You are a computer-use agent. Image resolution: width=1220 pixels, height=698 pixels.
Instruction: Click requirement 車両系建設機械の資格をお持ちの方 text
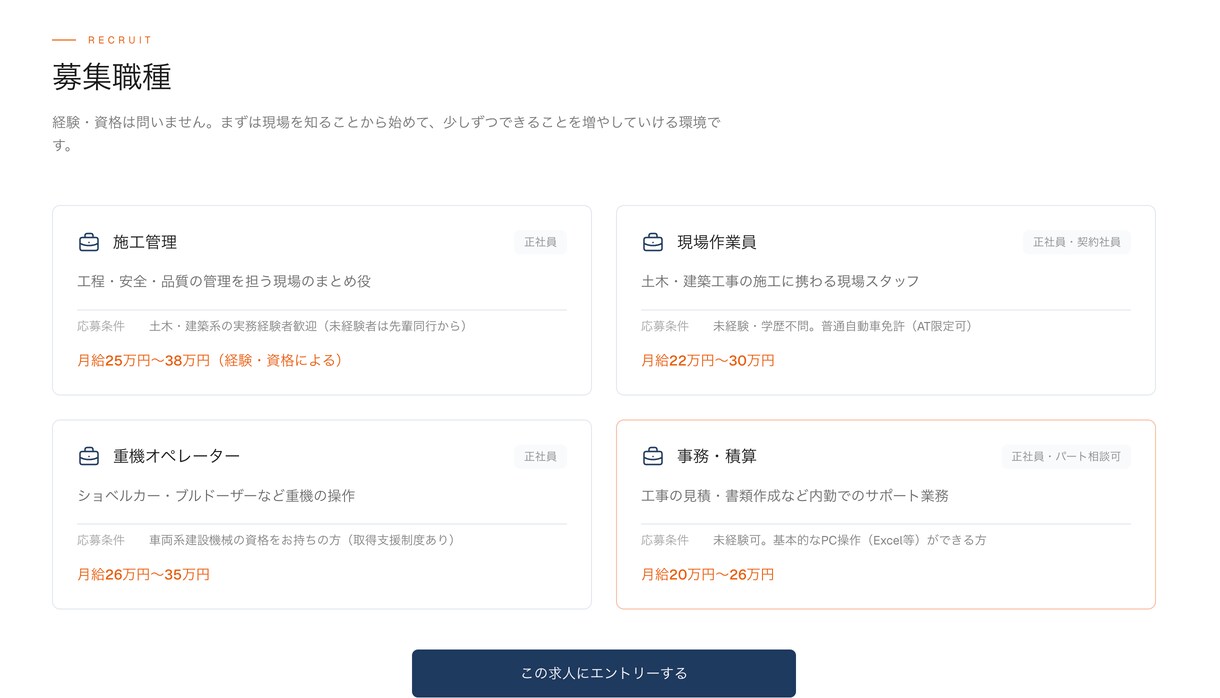pyautogui.click(x=304, y=540)
